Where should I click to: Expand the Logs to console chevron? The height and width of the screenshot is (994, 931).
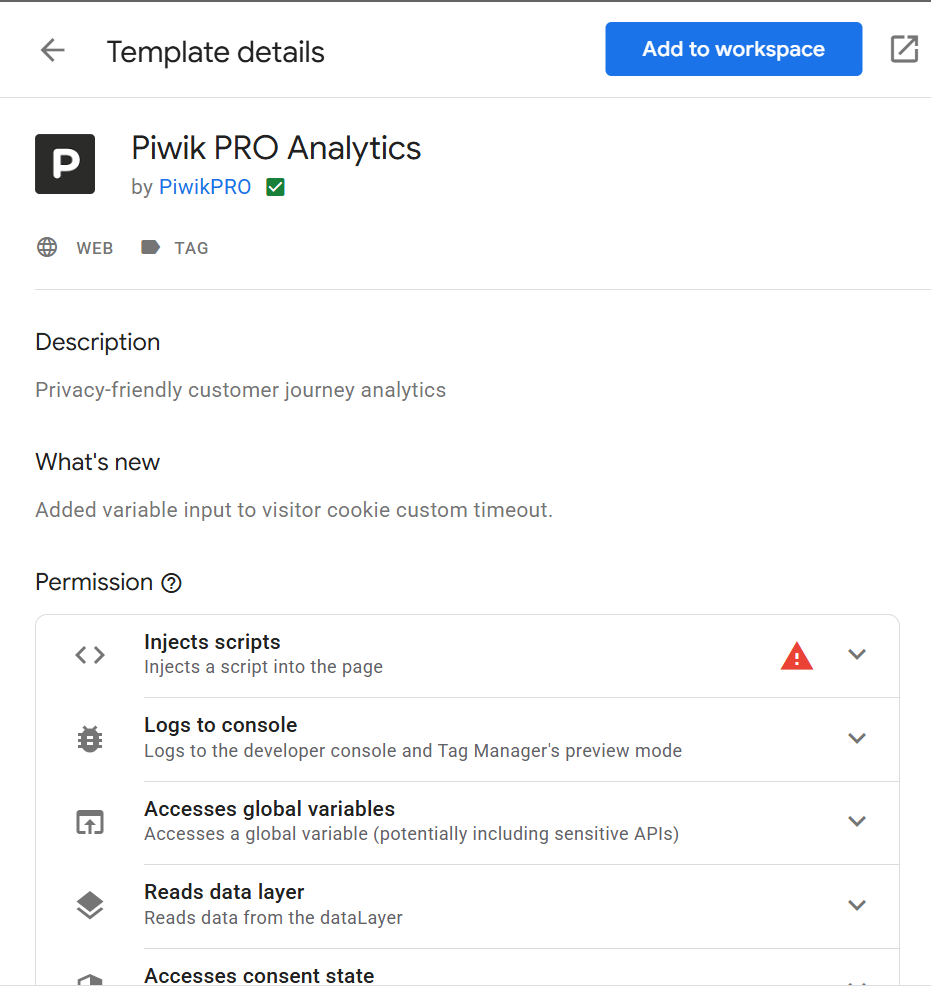857,738
